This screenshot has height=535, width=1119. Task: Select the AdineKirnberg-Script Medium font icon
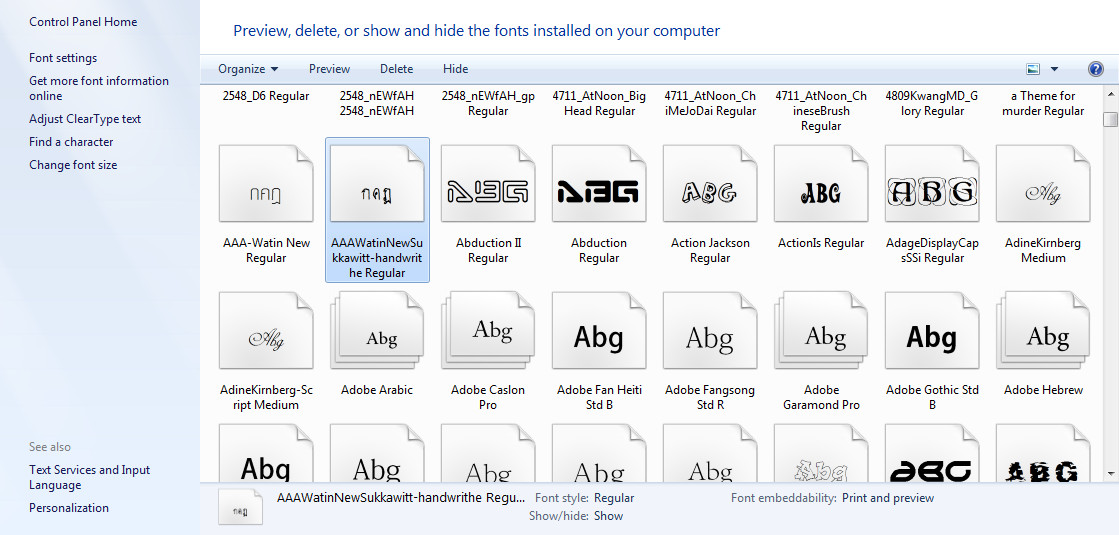[266, 330]
